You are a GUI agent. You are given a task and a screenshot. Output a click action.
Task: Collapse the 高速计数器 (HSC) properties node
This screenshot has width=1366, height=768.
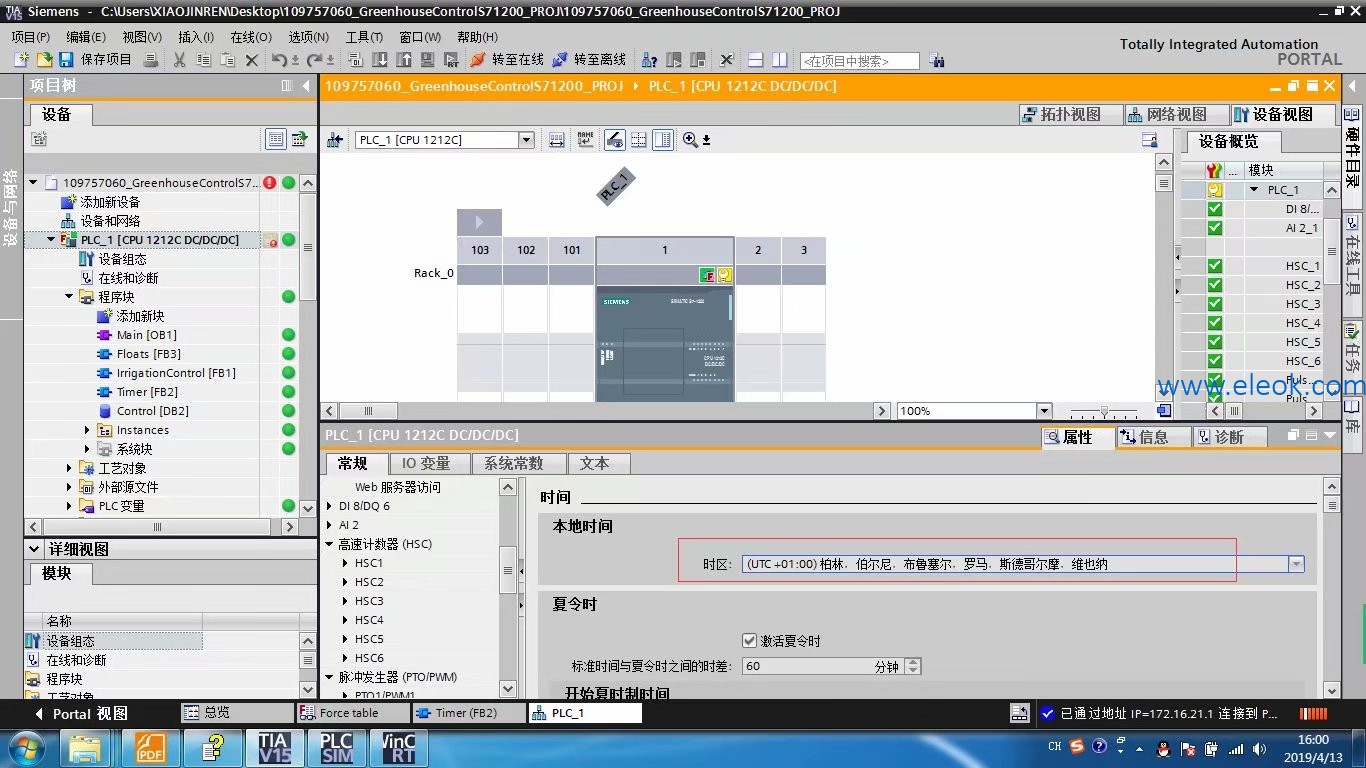tap(329, 544)
